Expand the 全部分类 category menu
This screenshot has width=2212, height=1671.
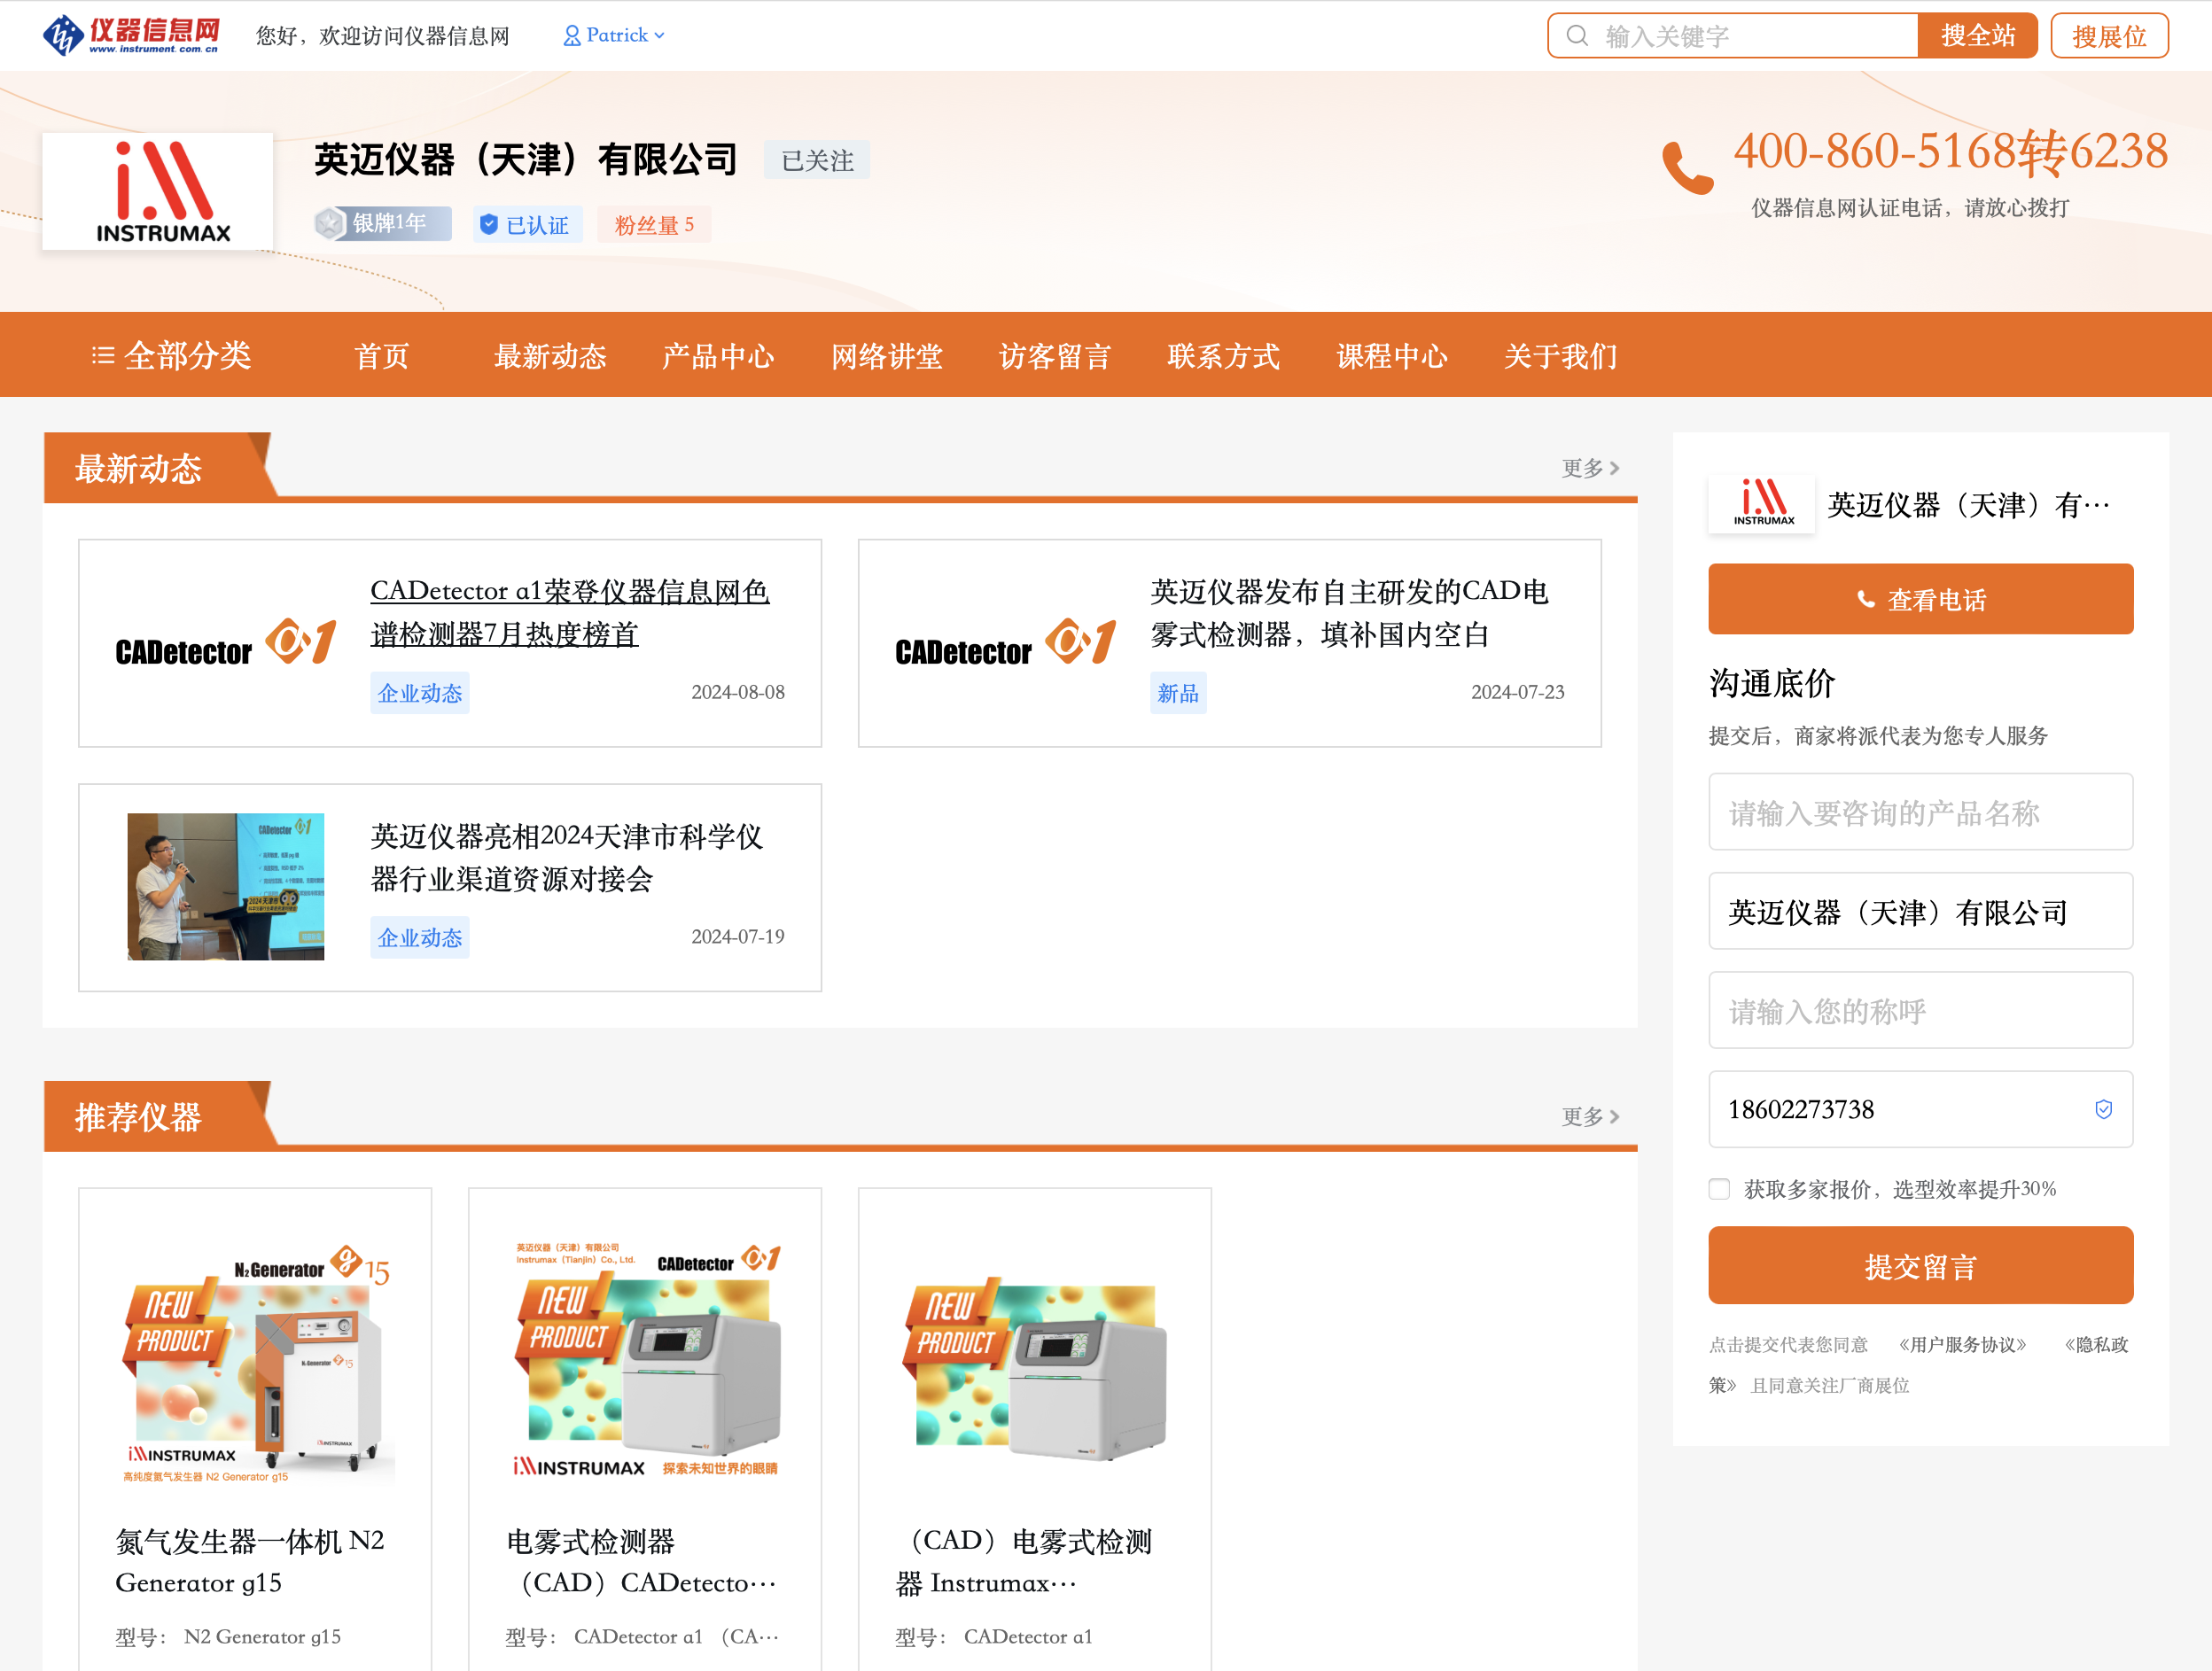pos(171,355)
